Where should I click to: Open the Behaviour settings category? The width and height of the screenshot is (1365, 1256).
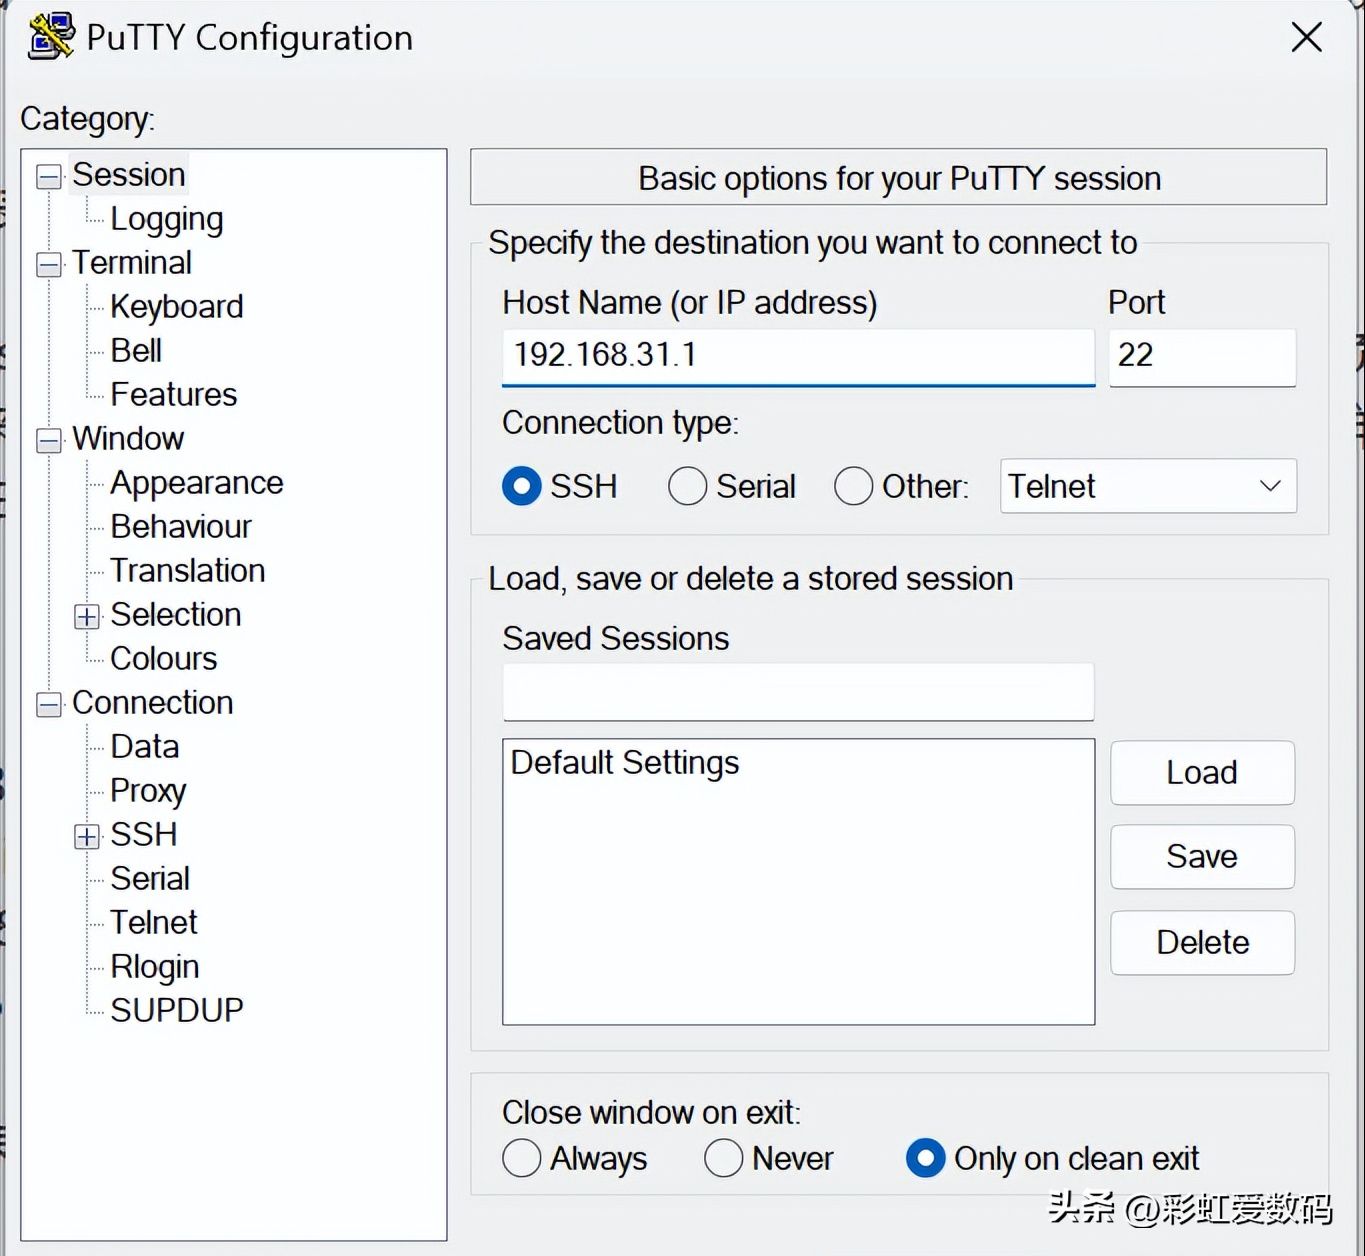[x=181, y=527]
